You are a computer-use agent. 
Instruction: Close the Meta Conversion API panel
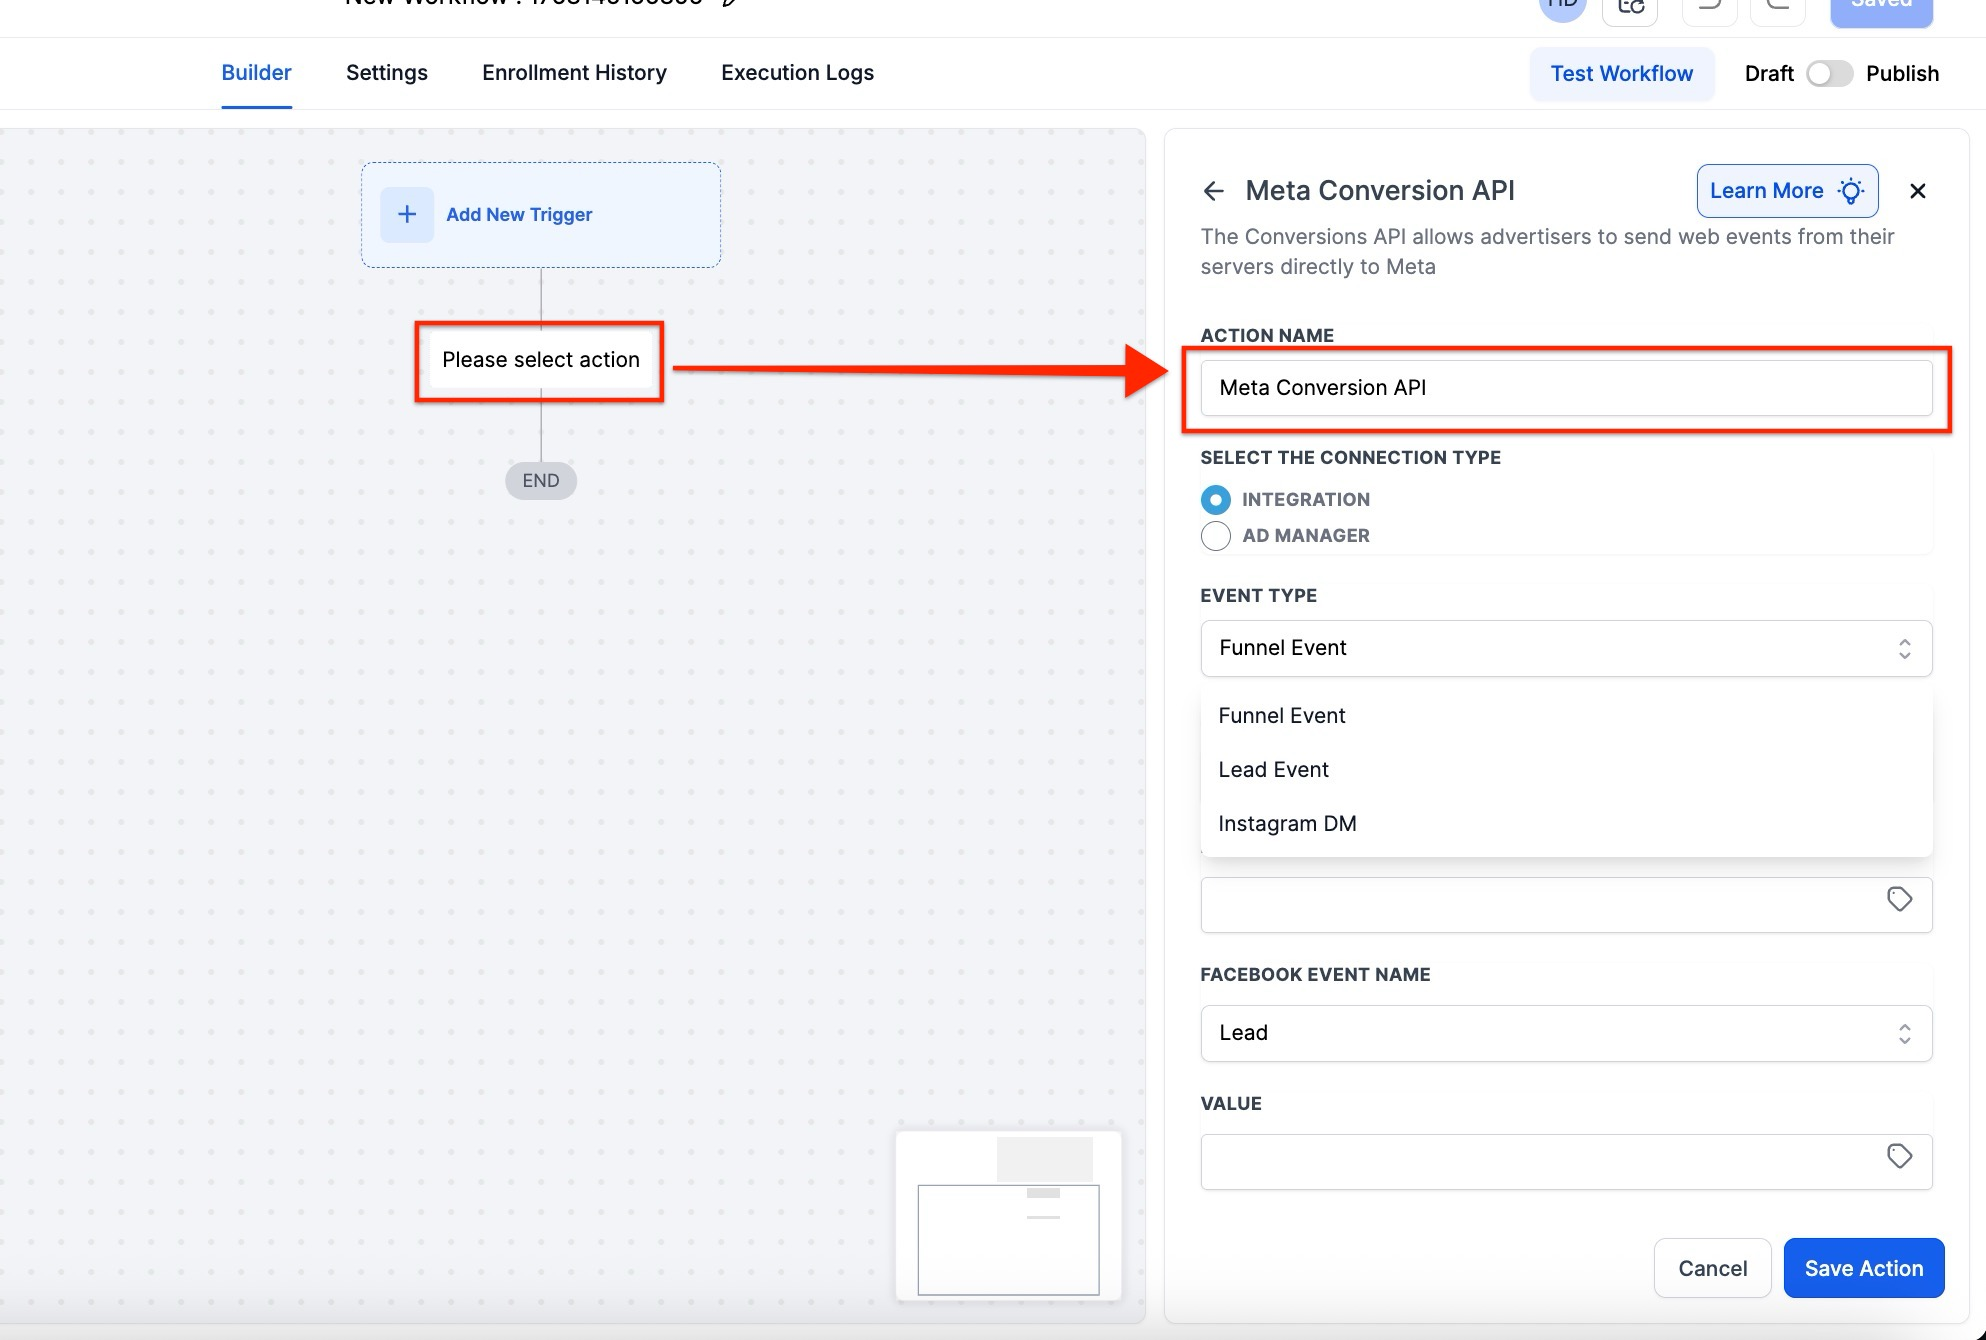click(1917, 191)
